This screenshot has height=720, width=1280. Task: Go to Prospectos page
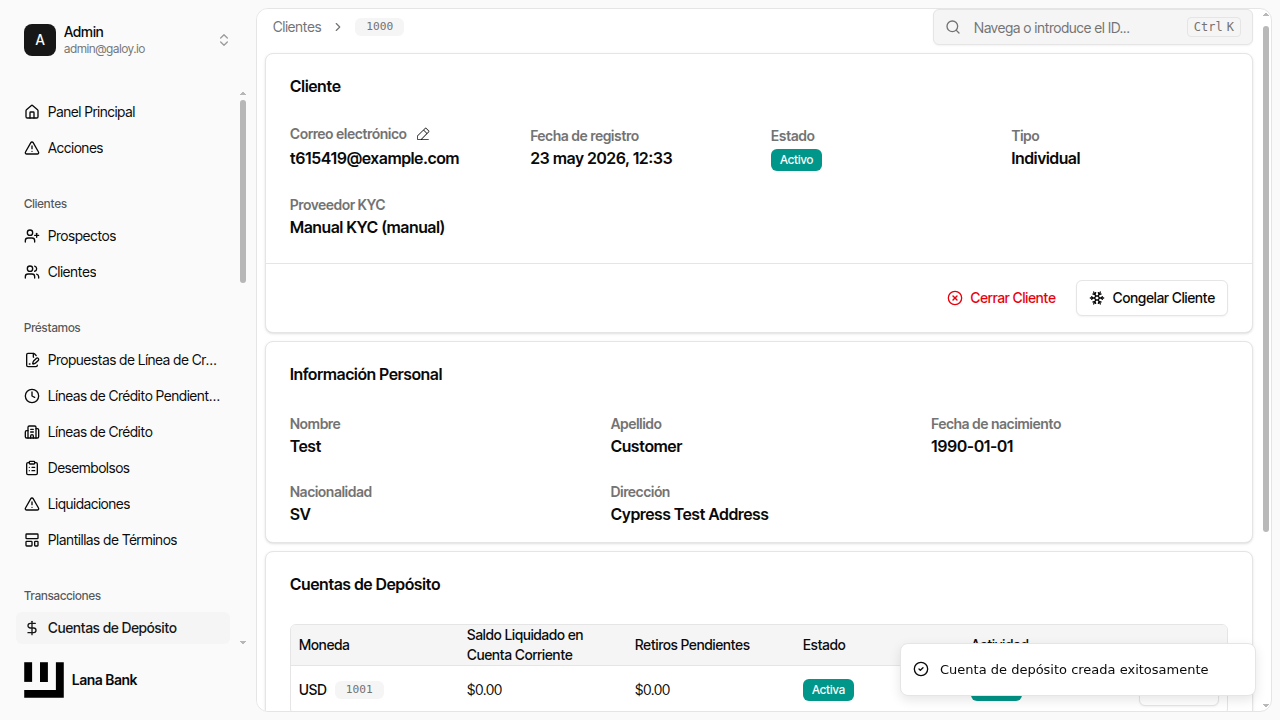click(x=123, y=236)
